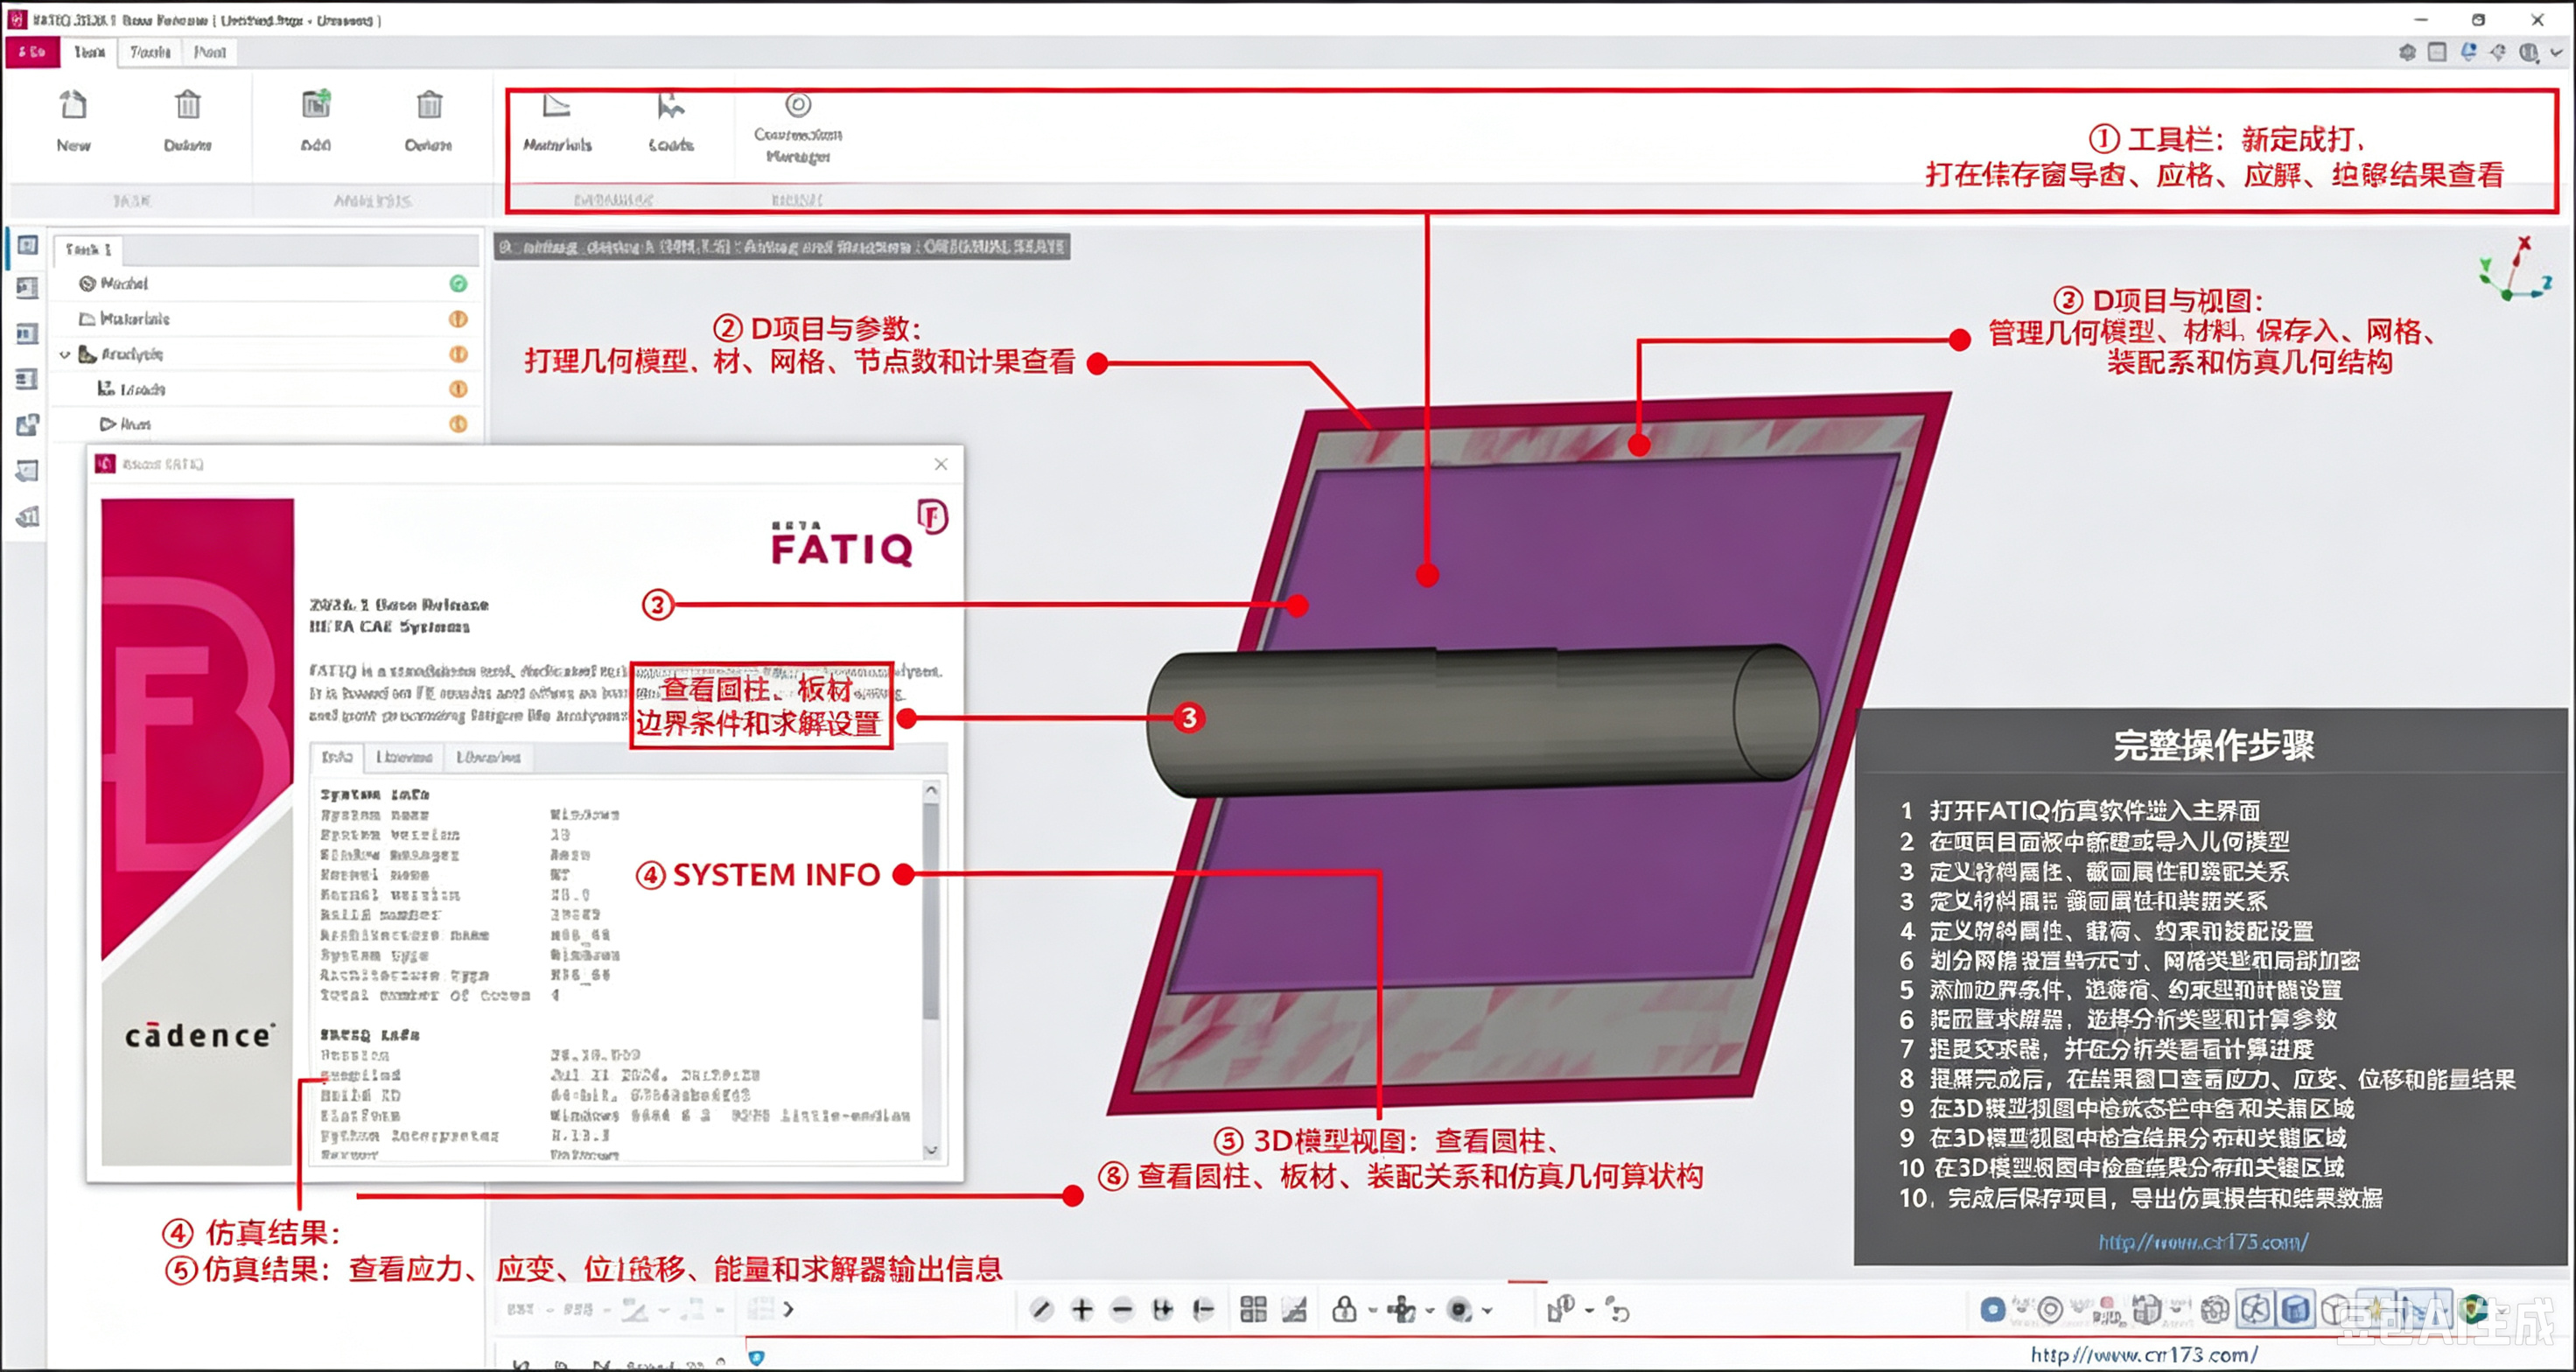Expand the right chevron in bottom-left toolbar
2576x1372 pixels.
click(x=788, y=1309)
